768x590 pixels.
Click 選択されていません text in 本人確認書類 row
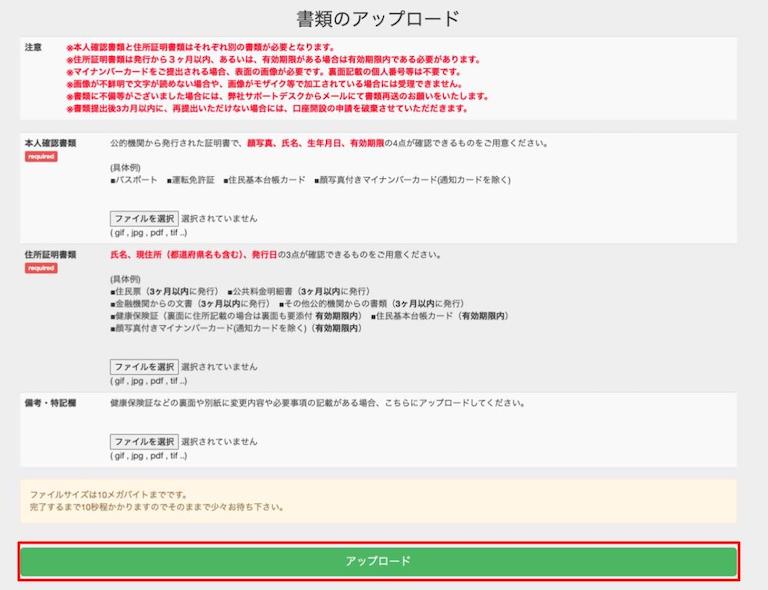[219, 218]
